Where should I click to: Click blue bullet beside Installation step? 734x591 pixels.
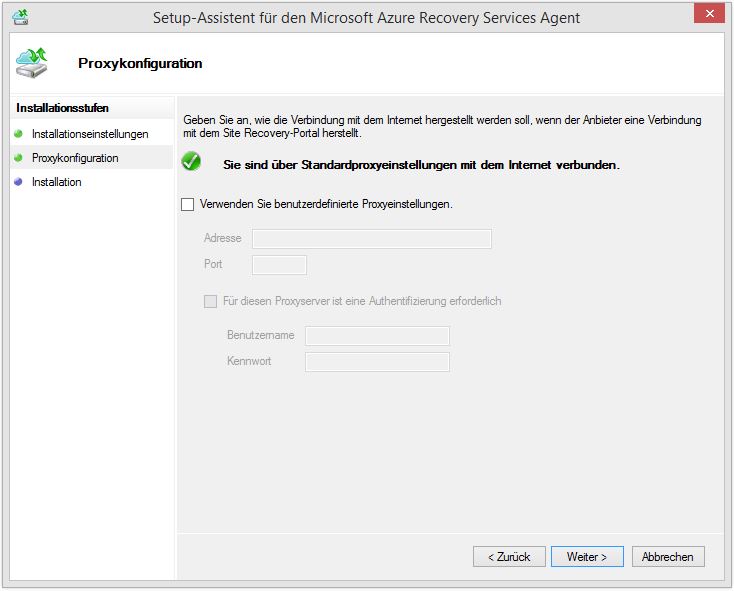pyautogui.click(x=18, y=182)
